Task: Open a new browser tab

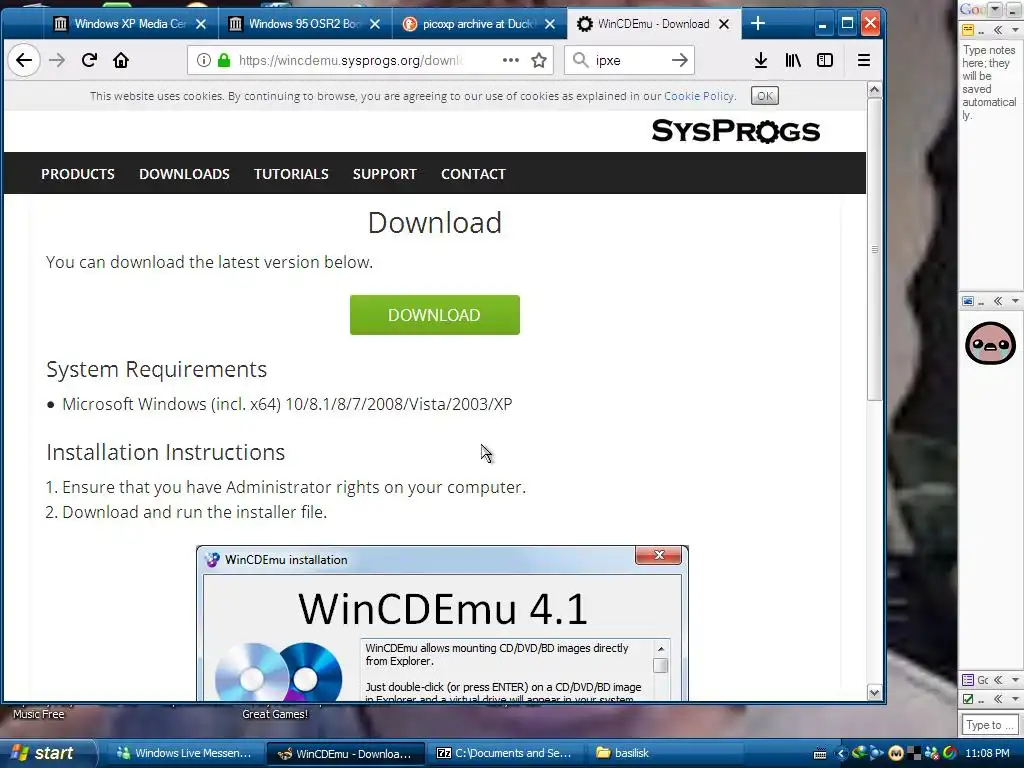Action: pos(758,24)
